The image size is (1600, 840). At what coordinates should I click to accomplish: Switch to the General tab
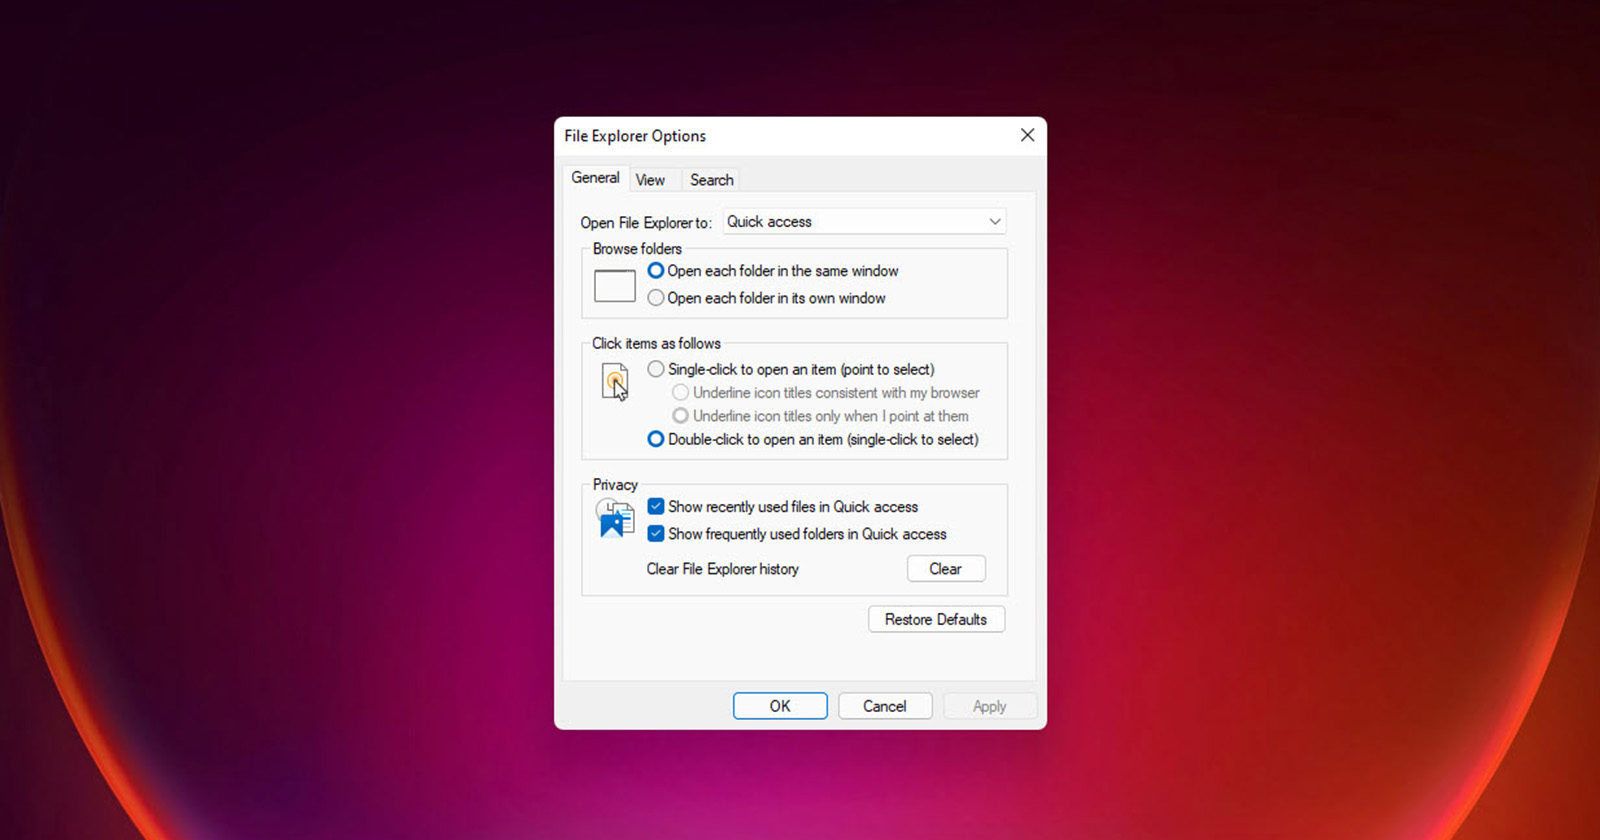595,178
